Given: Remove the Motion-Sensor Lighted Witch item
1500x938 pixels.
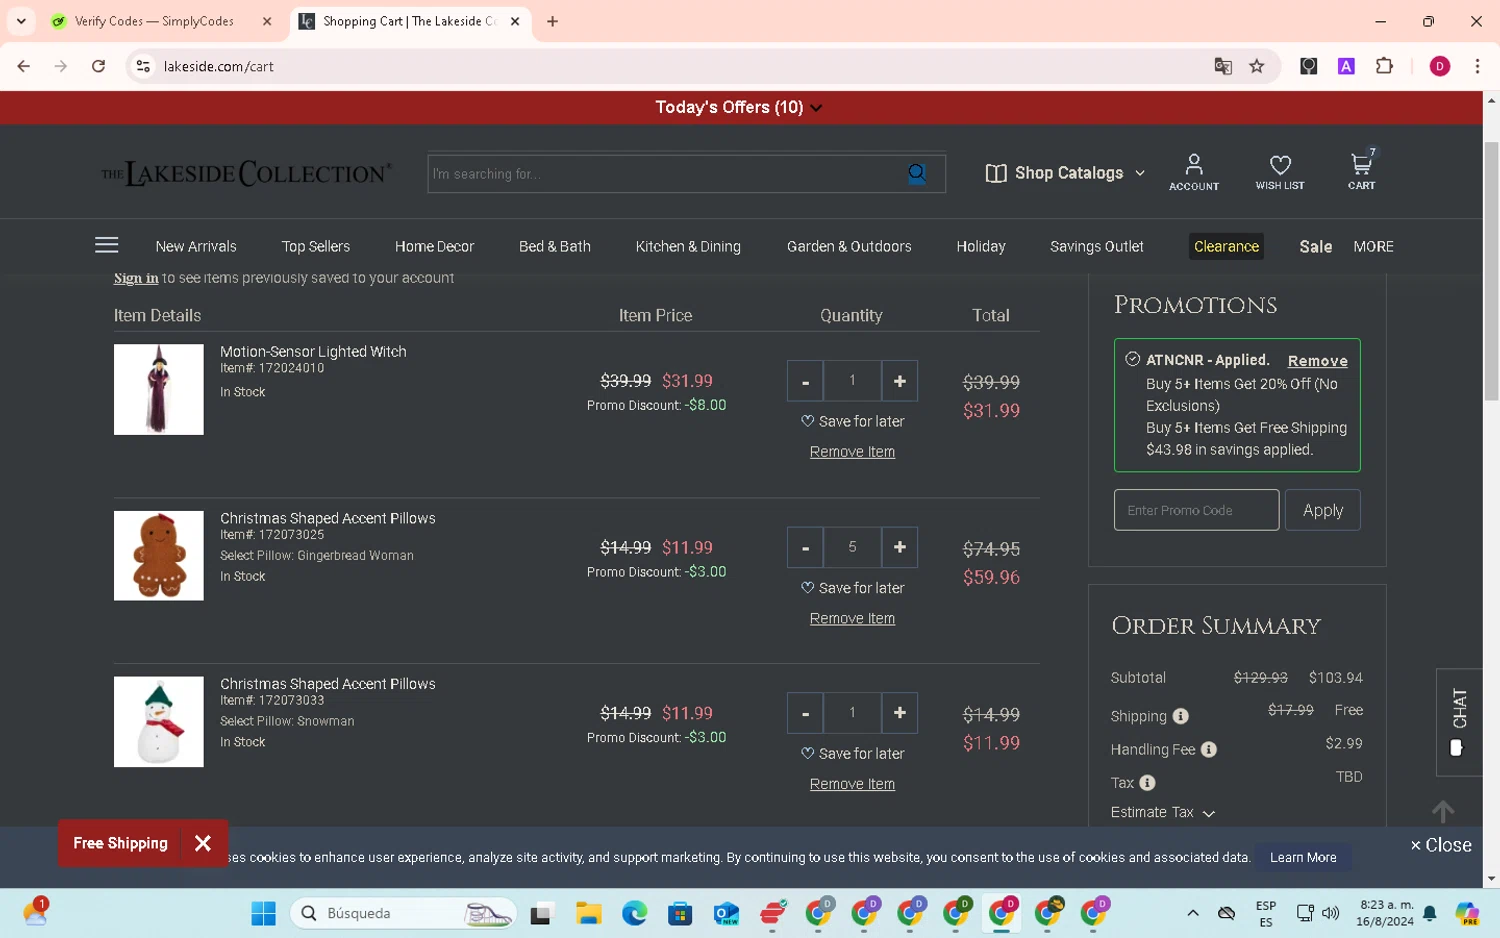Looking at the screenshot, I should click(x=852, y=452).
